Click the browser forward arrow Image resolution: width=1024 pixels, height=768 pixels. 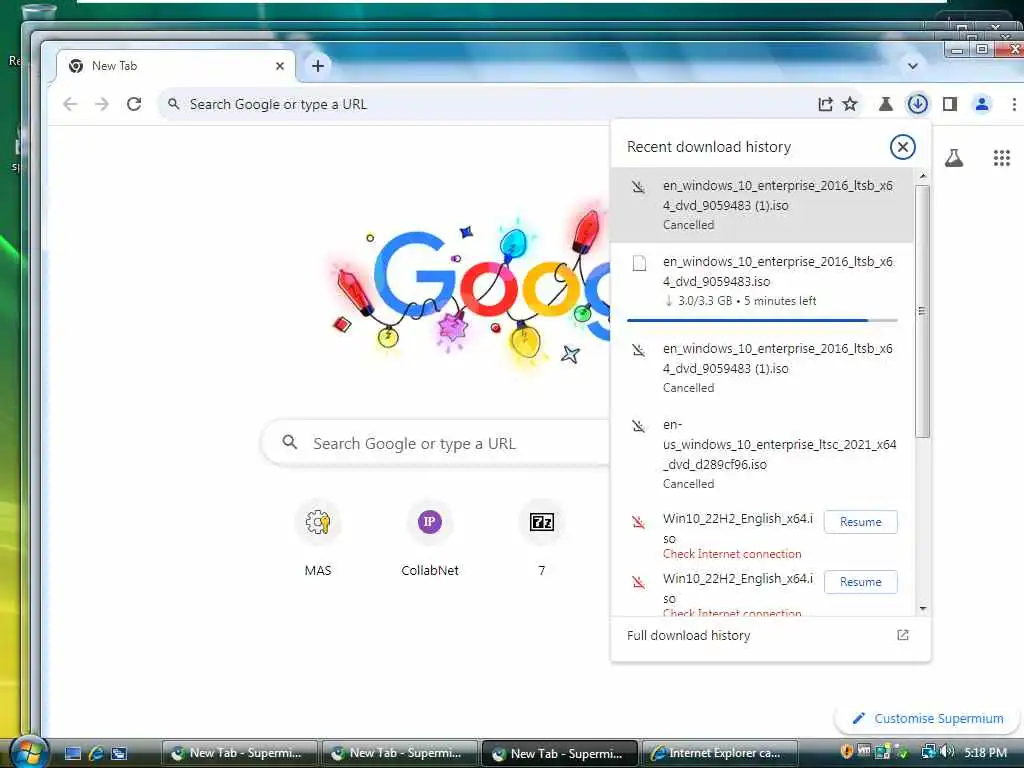102,104
